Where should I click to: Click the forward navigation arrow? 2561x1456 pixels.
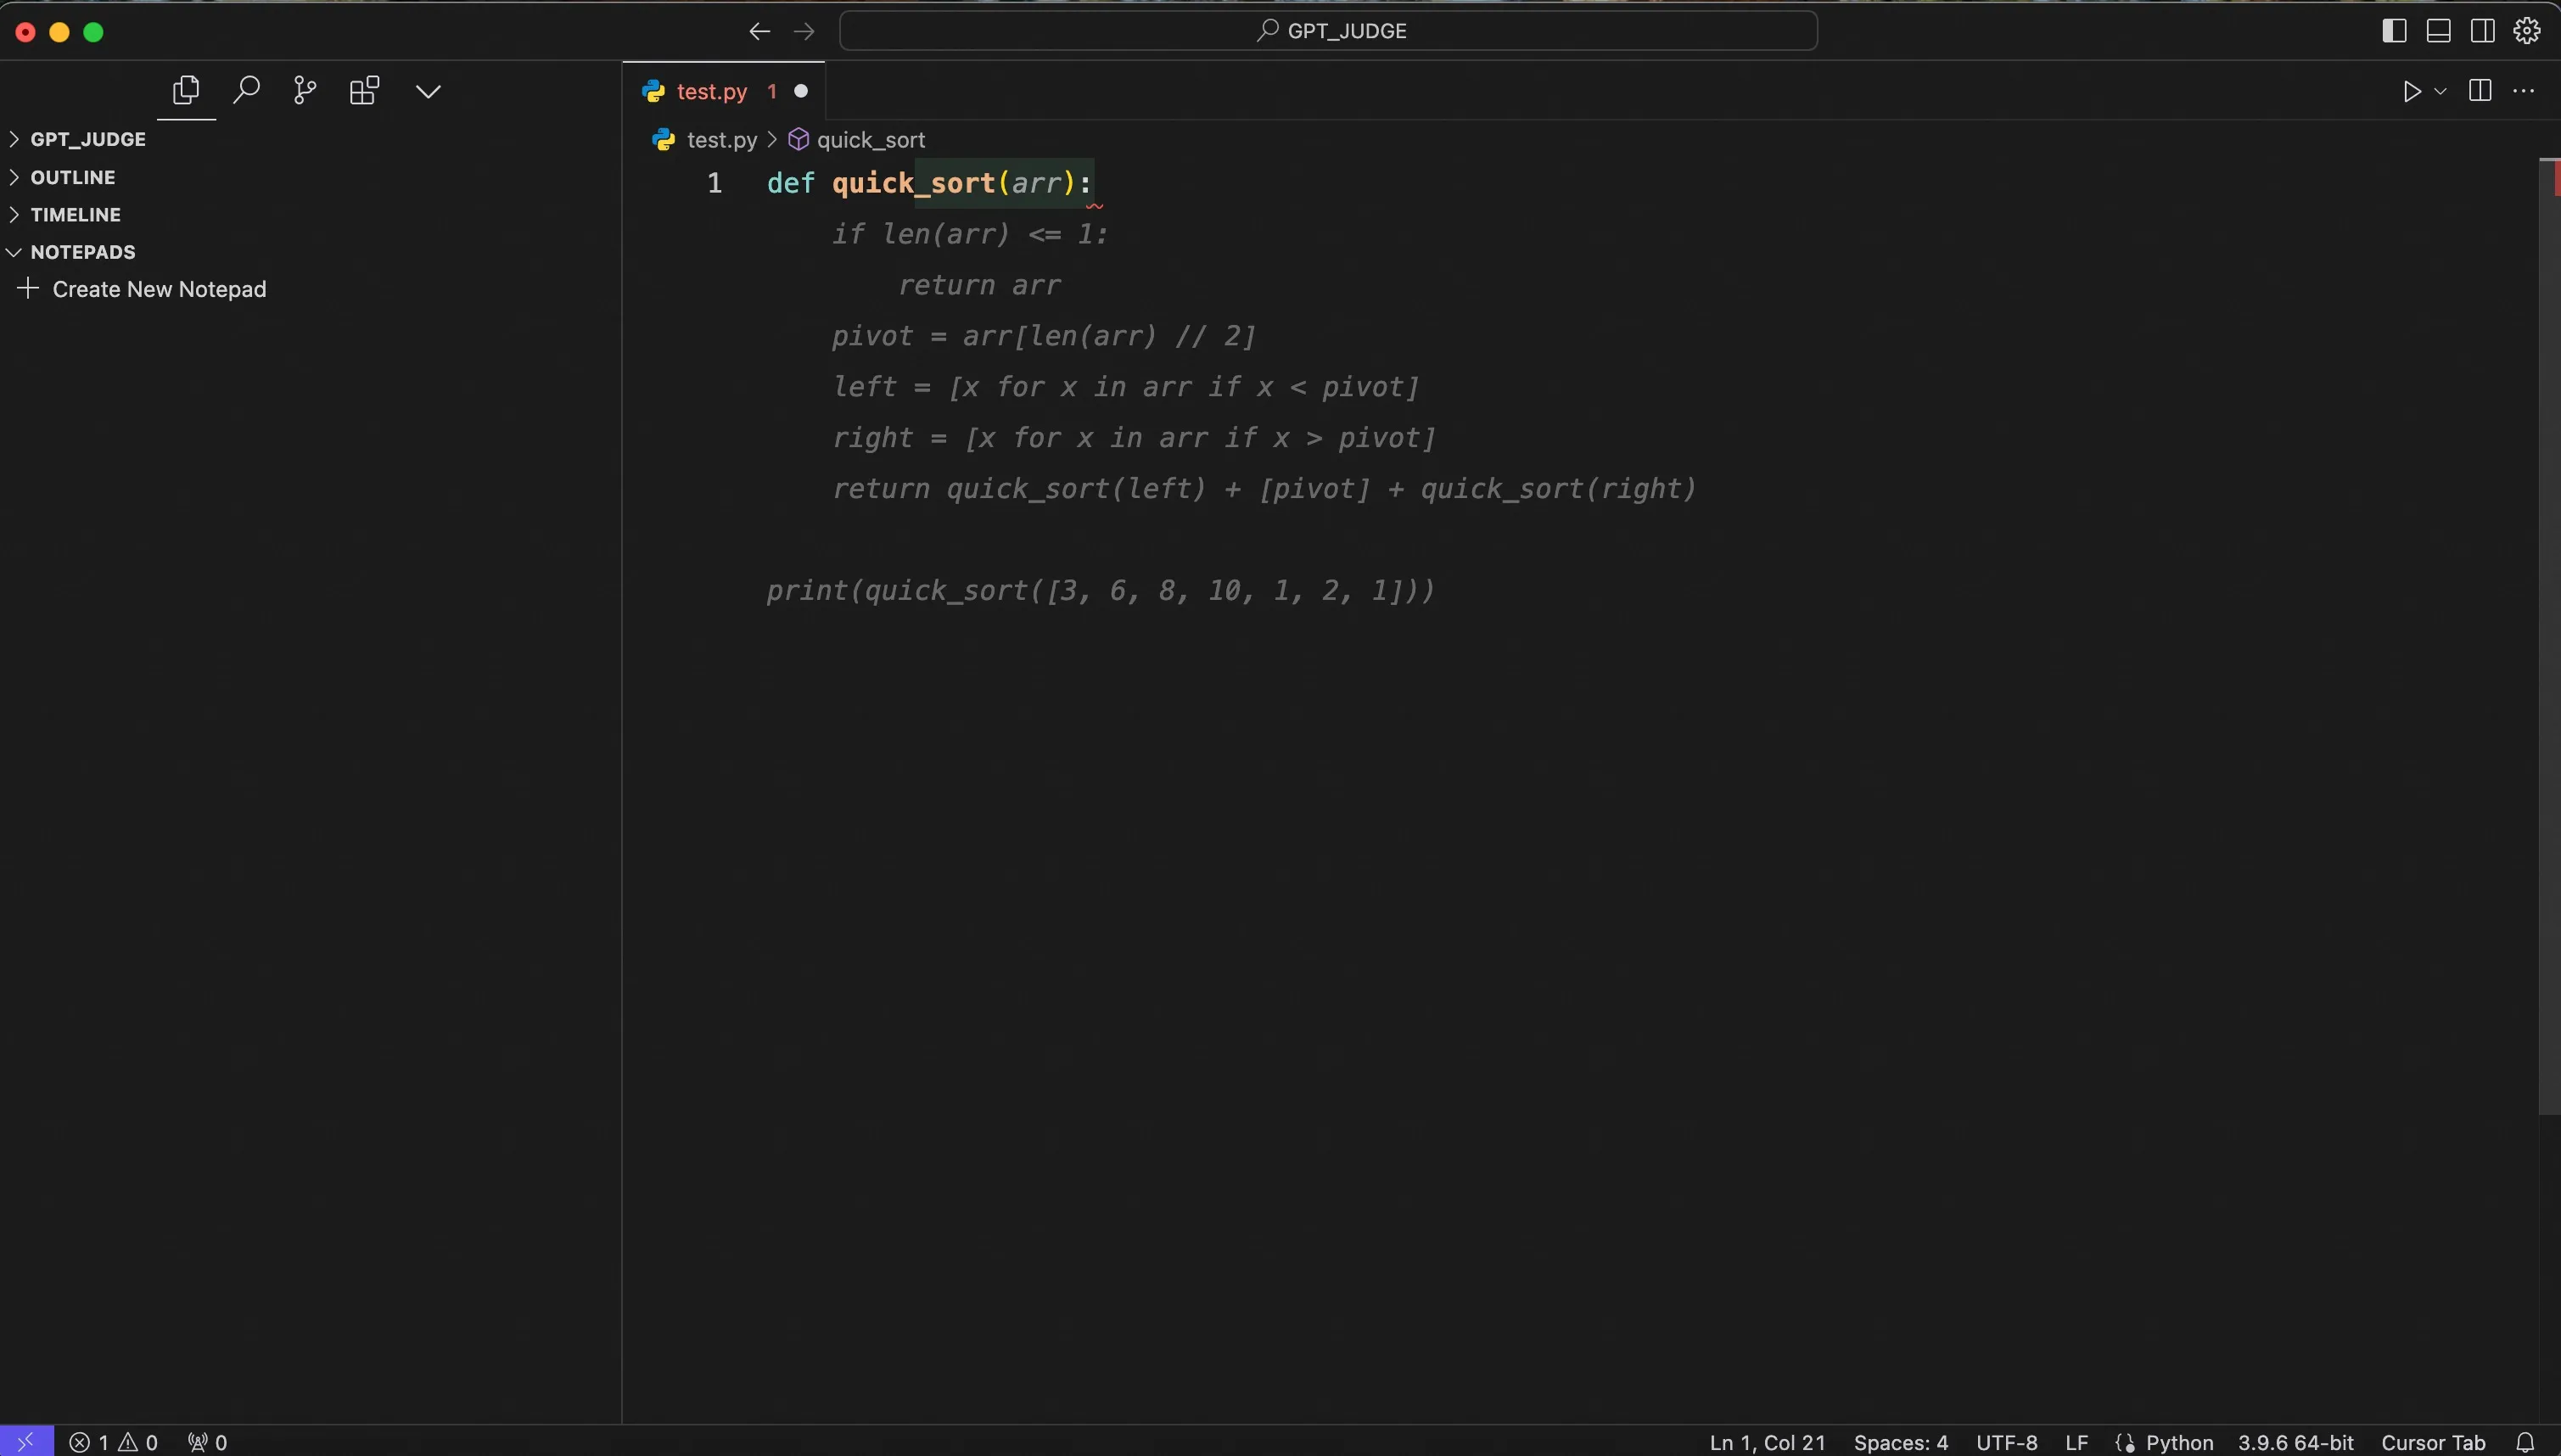804,30
